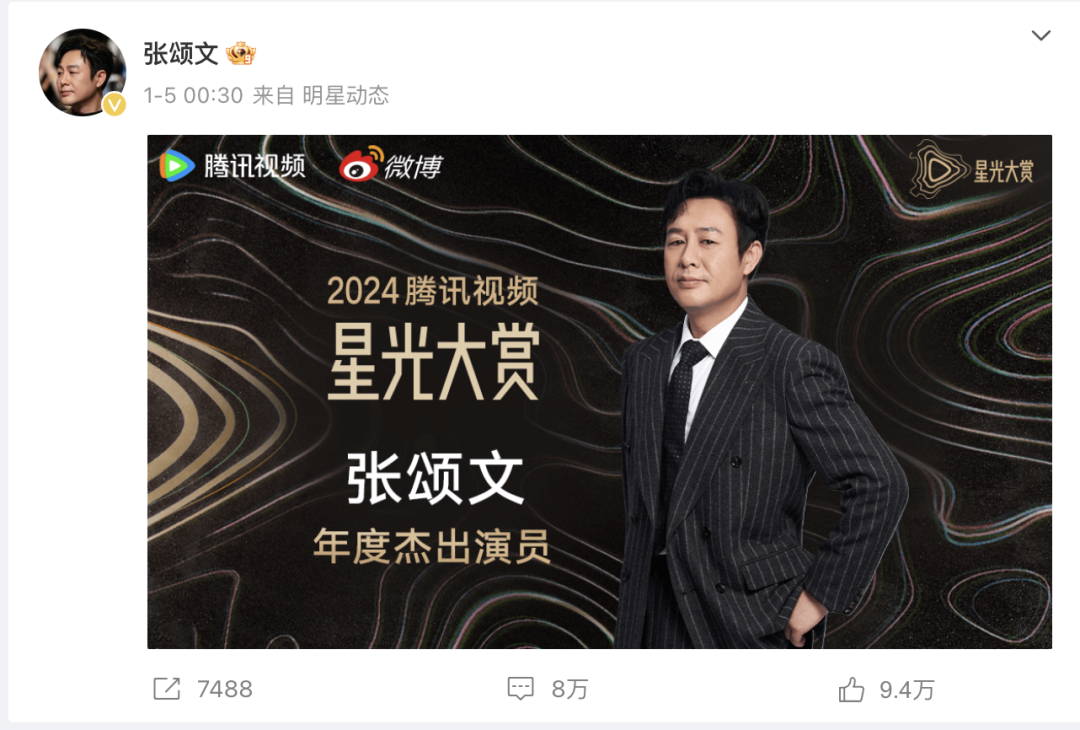Click the 微博 eye logo in image
The width and height of the screenshot is (1080, 730).
391,165
